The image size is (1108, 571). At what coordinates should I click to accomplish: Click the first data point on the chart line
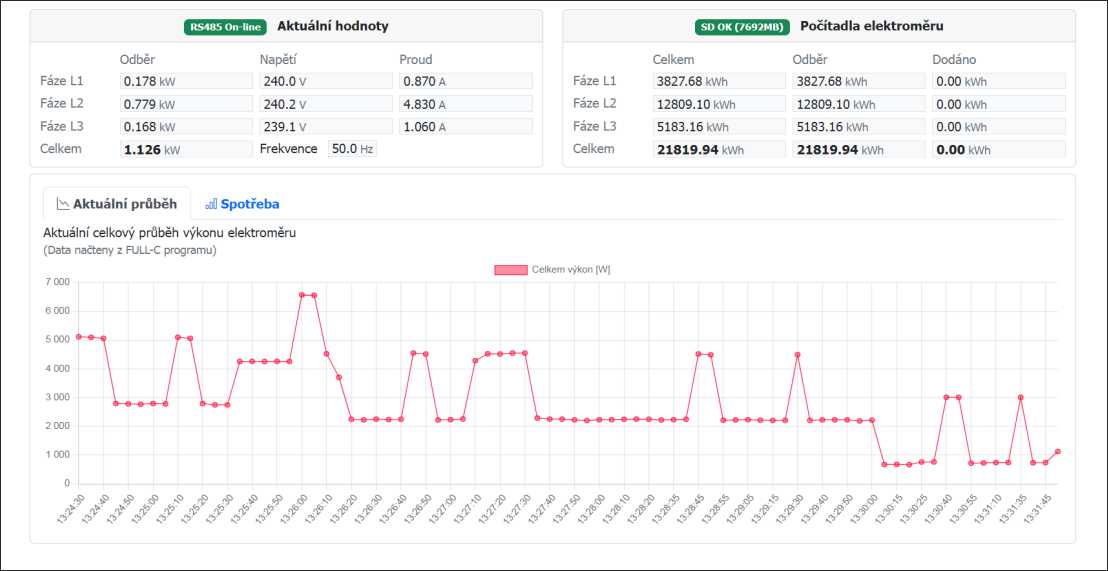pos(79,336)
